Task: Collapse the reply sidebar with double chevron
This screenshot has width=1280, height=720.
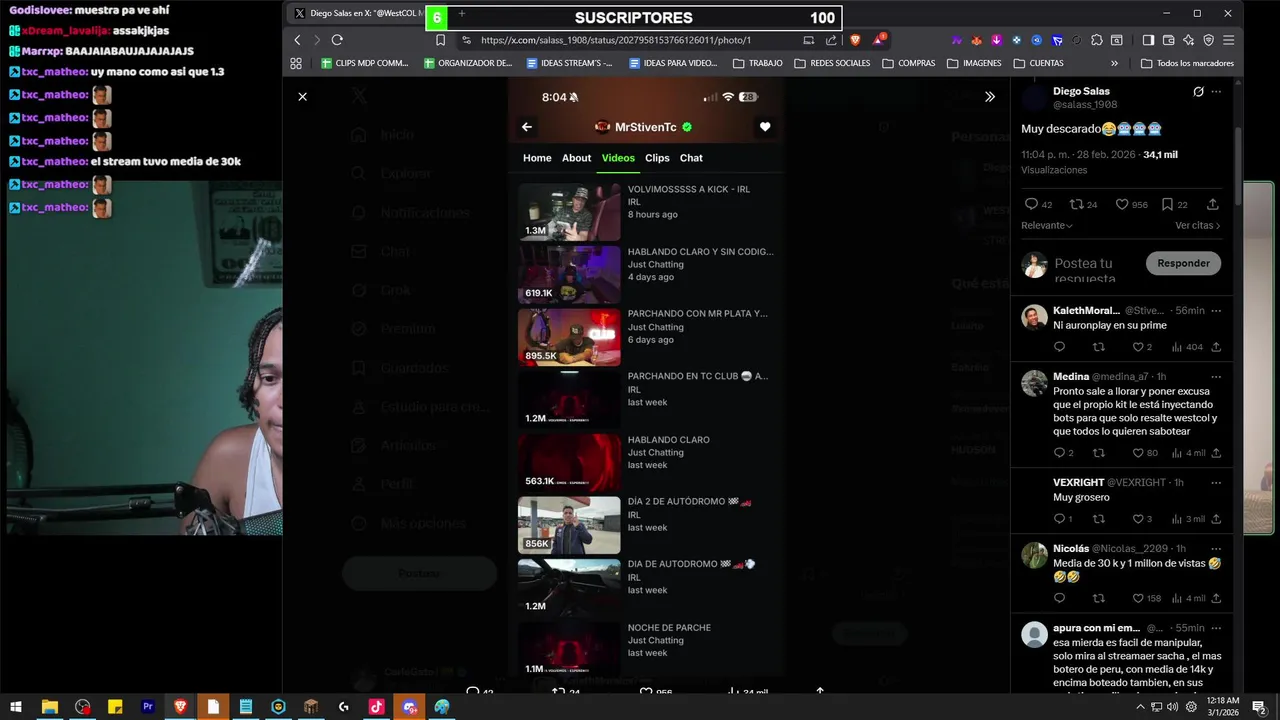Action: 990,97
